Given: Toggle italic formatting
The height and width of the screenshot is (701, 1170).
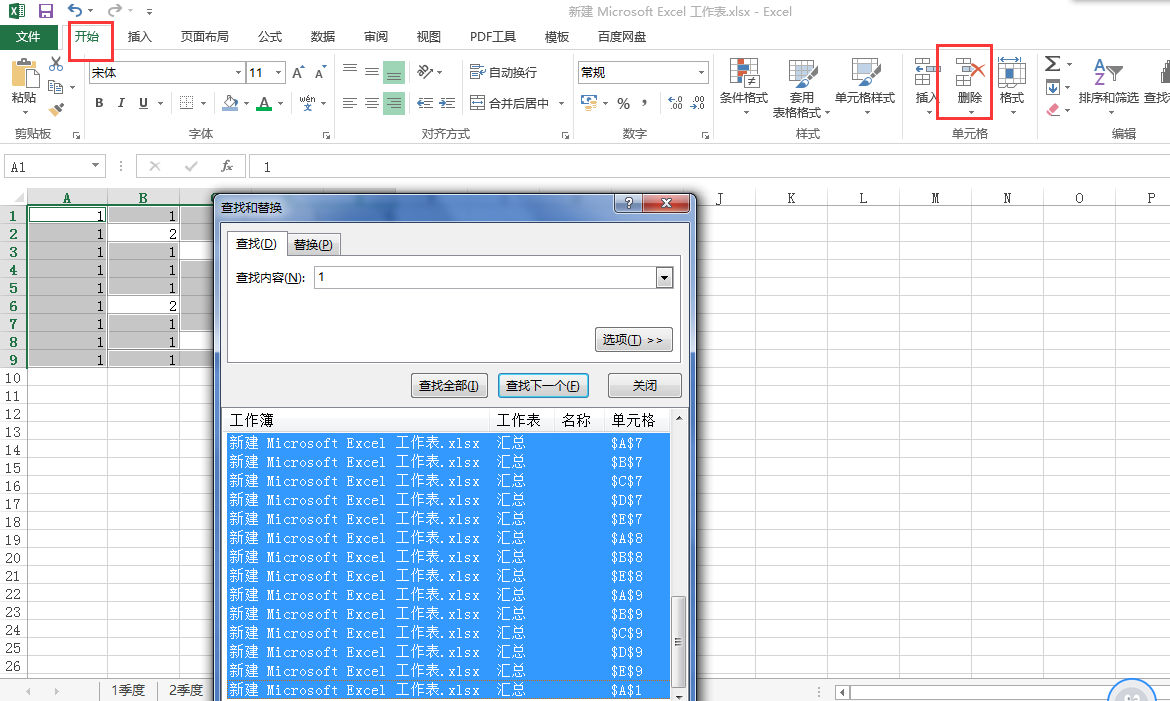Looking at the screenshot, I should click(121, 103).
